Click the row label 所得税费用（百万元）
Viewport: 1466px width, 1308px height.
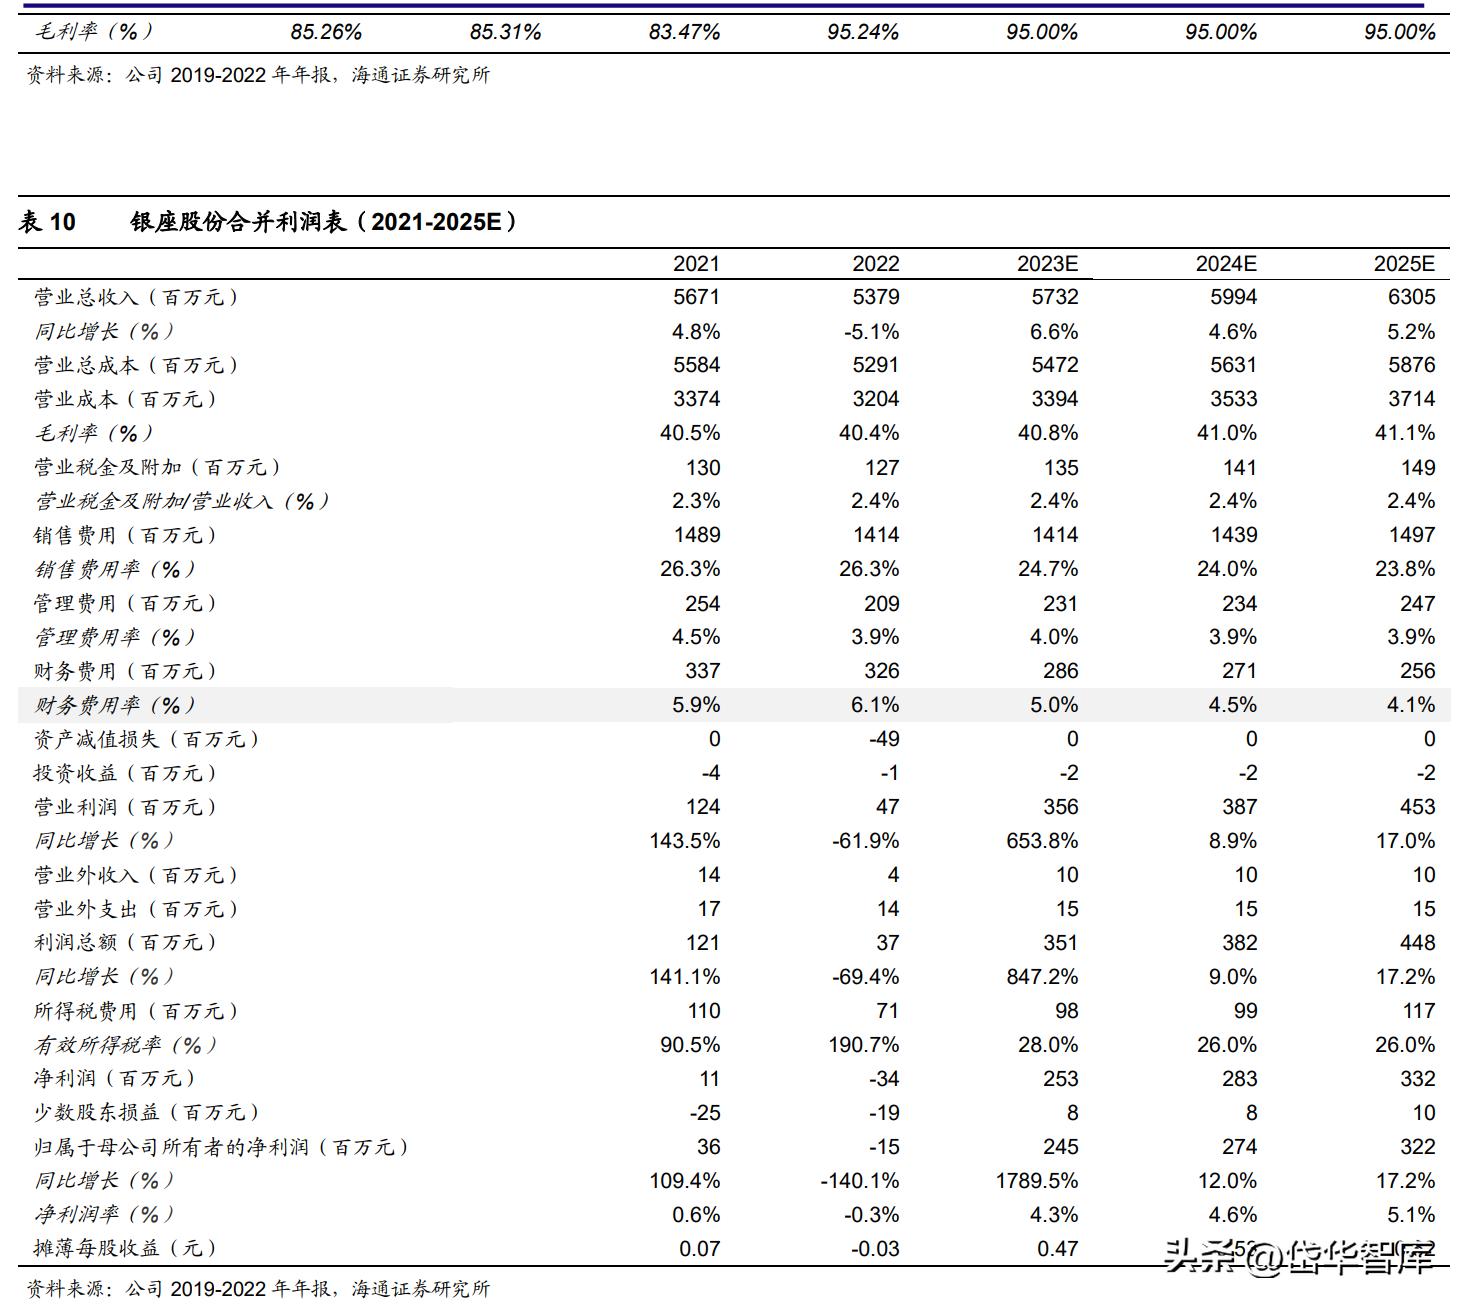click(137, 1011)
